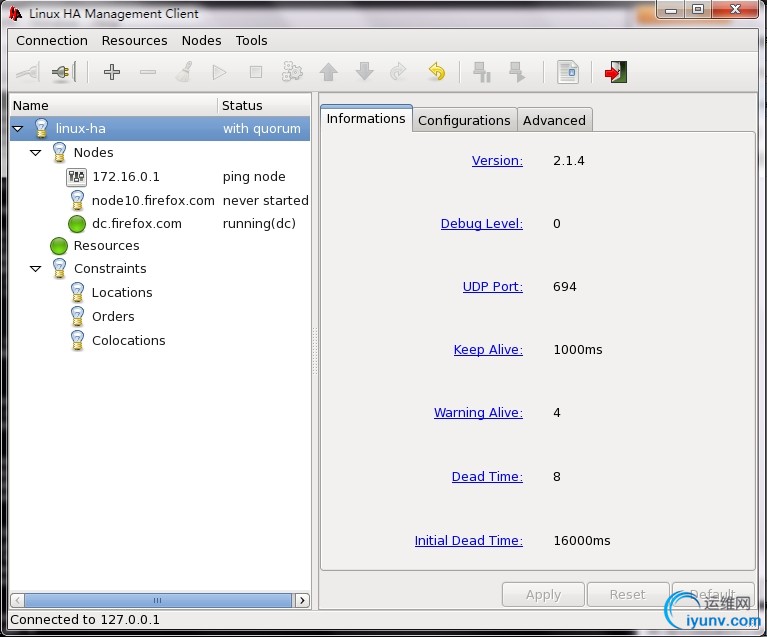Screen dimensions: 767x637
Task: Click the square stop resource icon
Action: [x=256, y=72]
